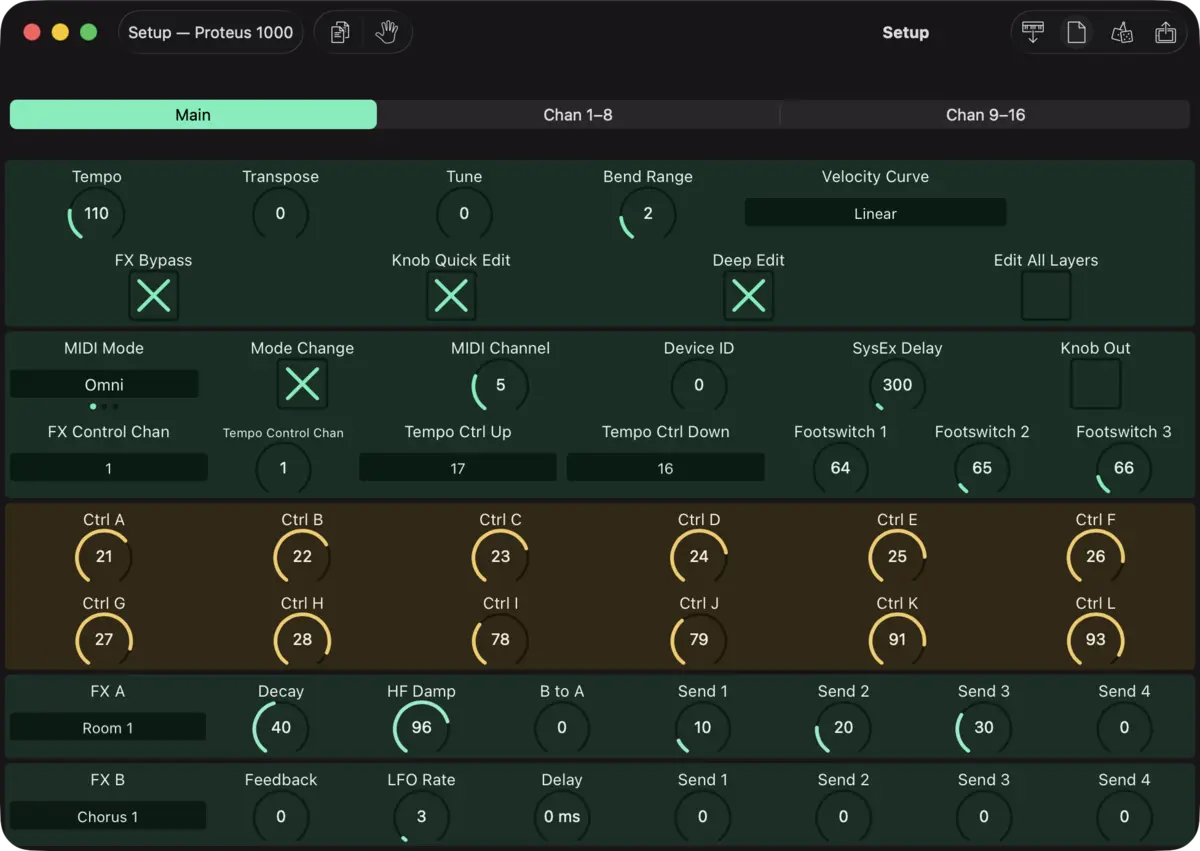Click the keyboard download-to-synth icon
The height and width of the screenshot is (851, 1200).
point(1033,33)
